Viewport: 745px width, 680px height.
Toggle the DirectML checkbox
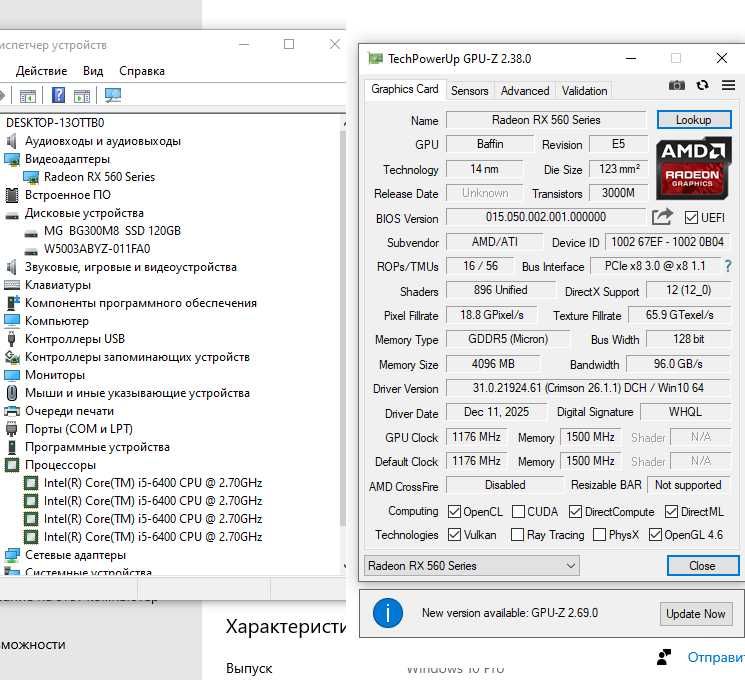click(x=671, y=511)
